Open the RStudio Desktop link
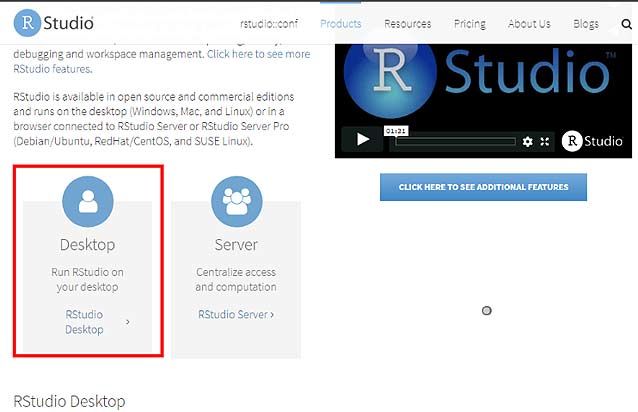Image resolution: width=638 pixels, height=412 pixels. pos(84,322)
